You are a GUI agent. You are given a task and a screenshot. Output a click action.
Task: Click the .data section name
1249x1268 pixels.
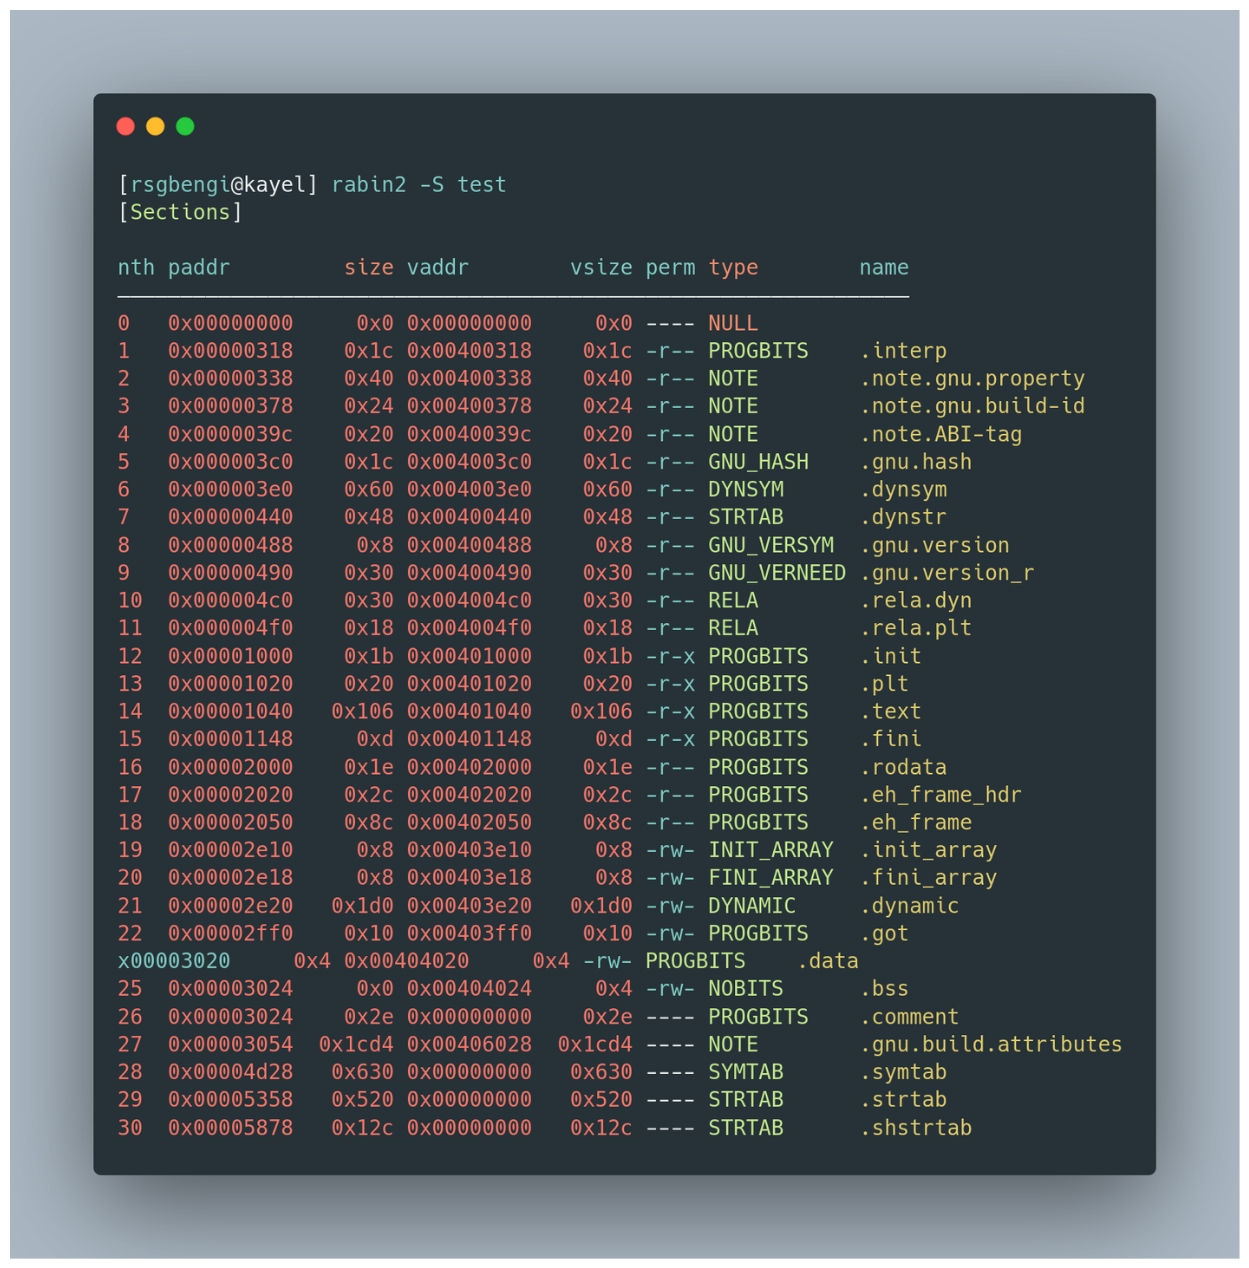[828, 961]
